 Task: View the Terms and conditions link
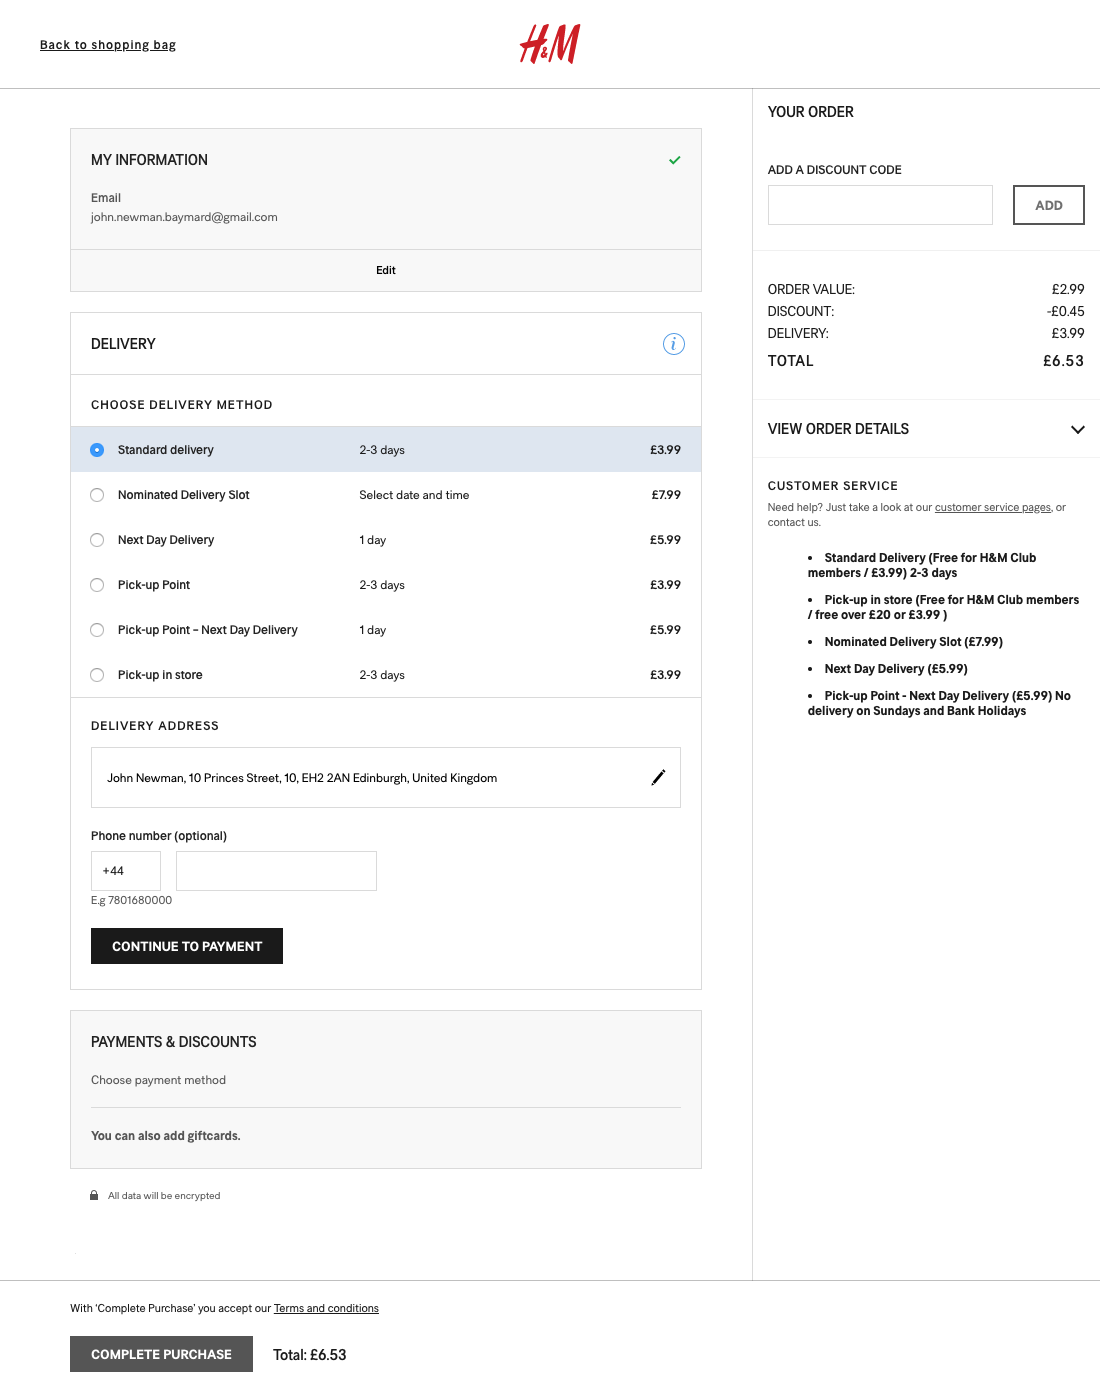click(325, 1308)
